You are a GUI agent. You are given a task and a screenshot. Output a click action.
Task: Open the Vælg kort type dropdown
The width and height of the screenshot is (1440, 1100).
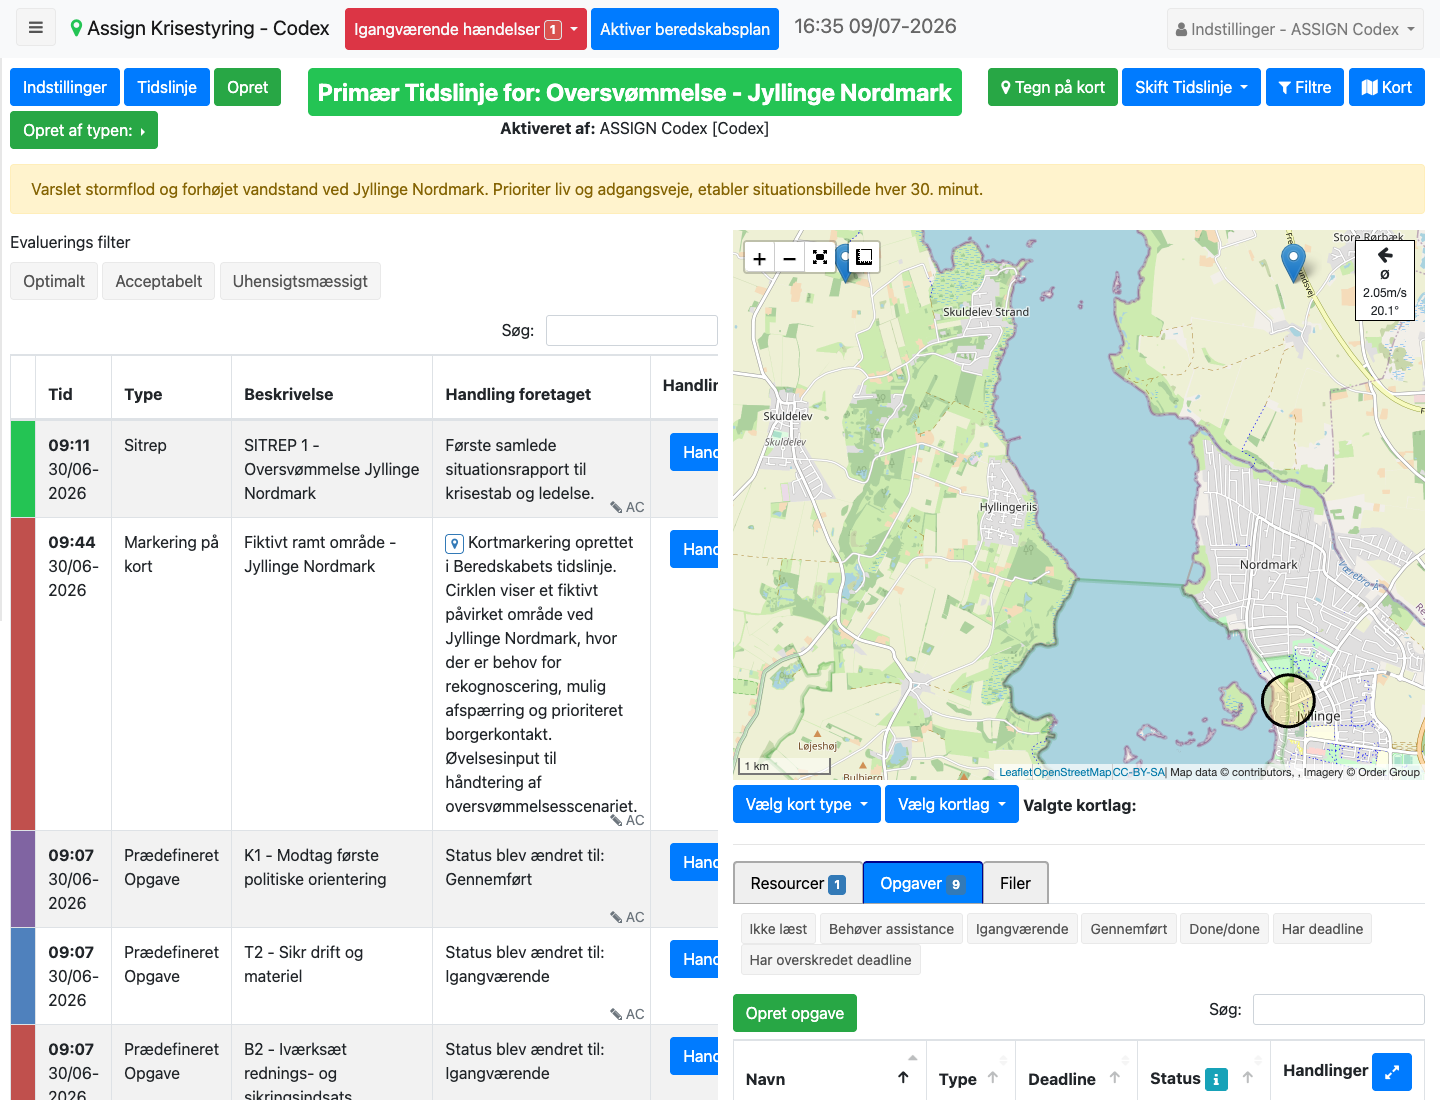click(807, 804)
